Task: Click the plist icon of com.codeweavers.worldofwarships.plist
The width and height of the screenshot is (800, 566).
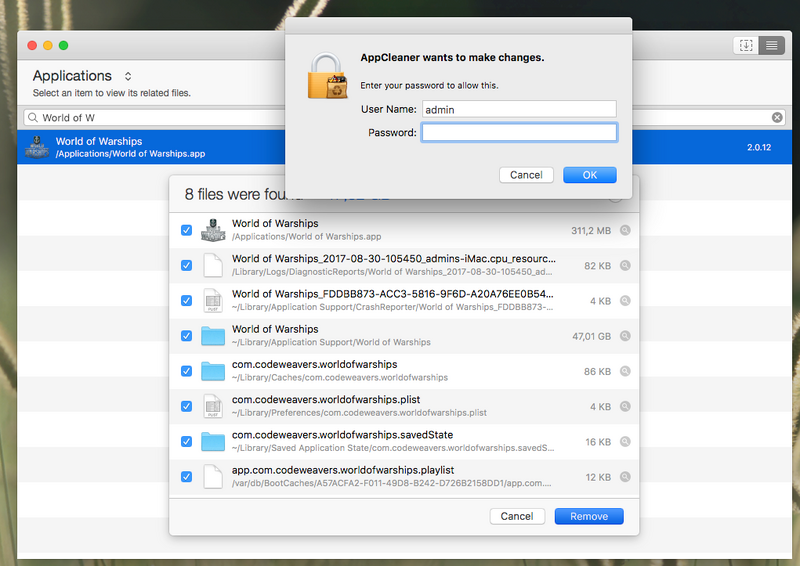Action: (x=213, y=406)
